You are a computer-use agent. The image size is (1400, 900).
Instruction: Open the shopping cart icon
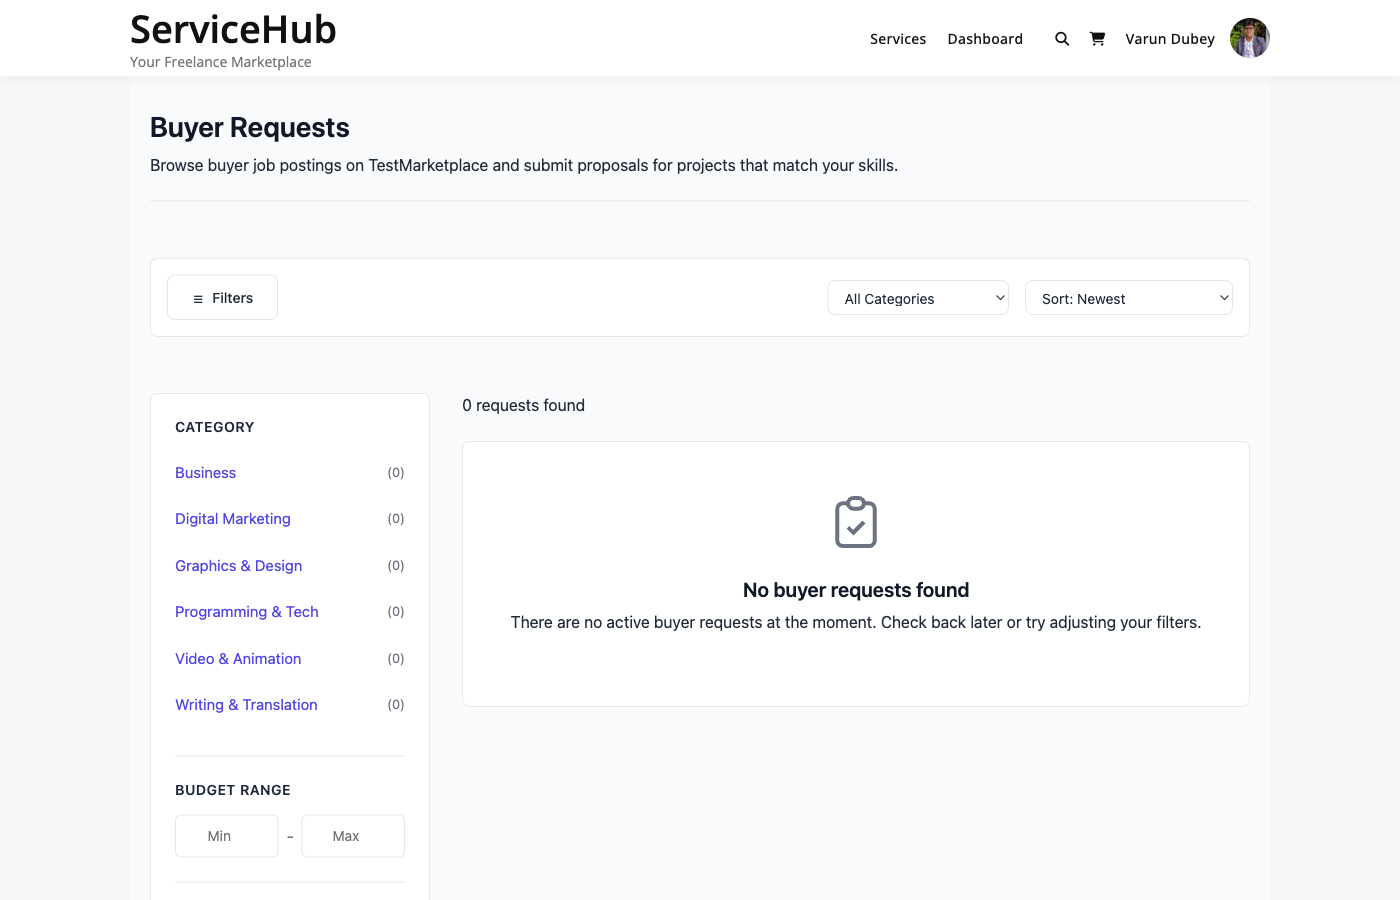(x=1097, y=39)
